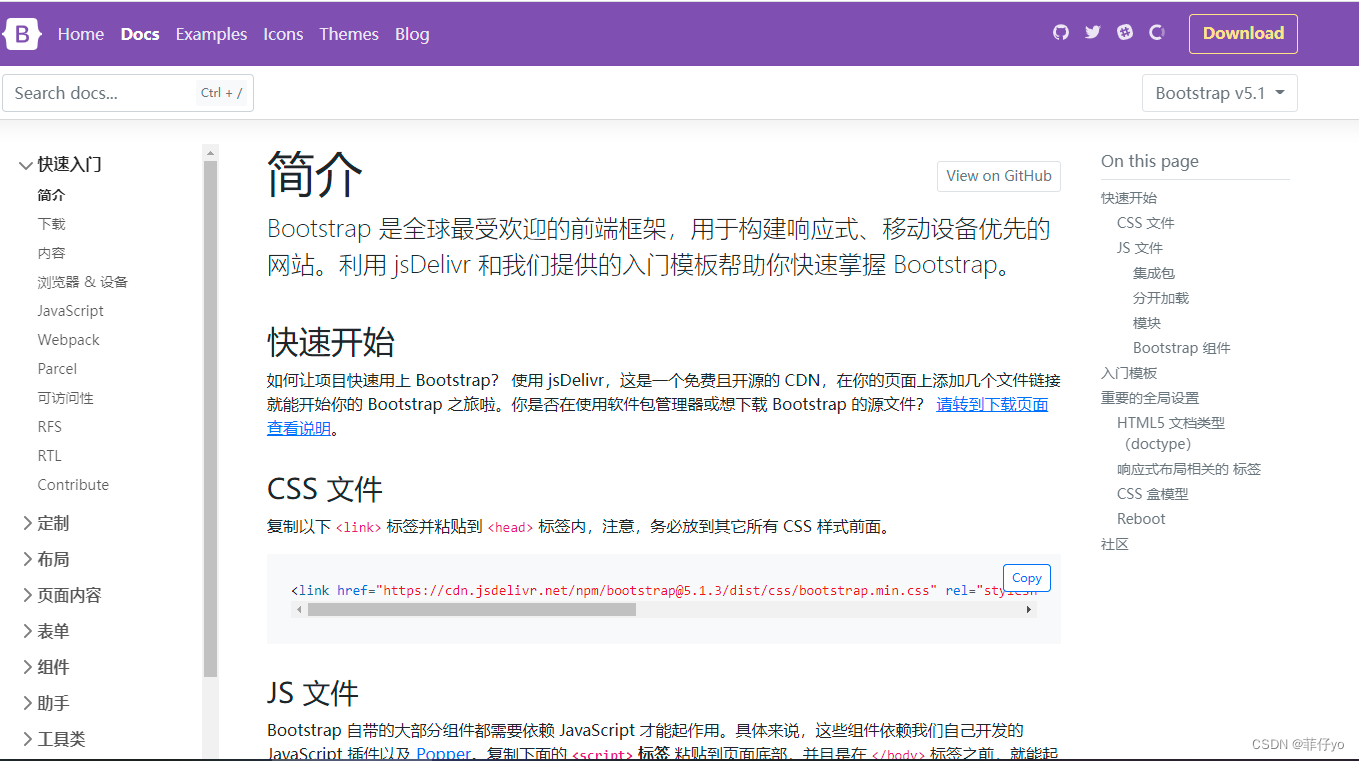The image size is (1359, 761).
Task: Open the Popper link
Action: tap(443, 753)
